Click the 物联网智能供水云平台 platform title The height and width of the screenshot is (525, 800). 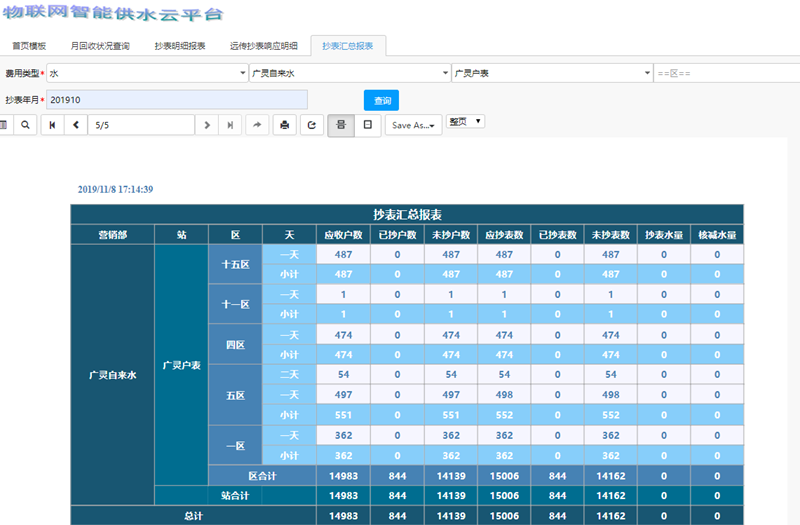pos(112,13)
